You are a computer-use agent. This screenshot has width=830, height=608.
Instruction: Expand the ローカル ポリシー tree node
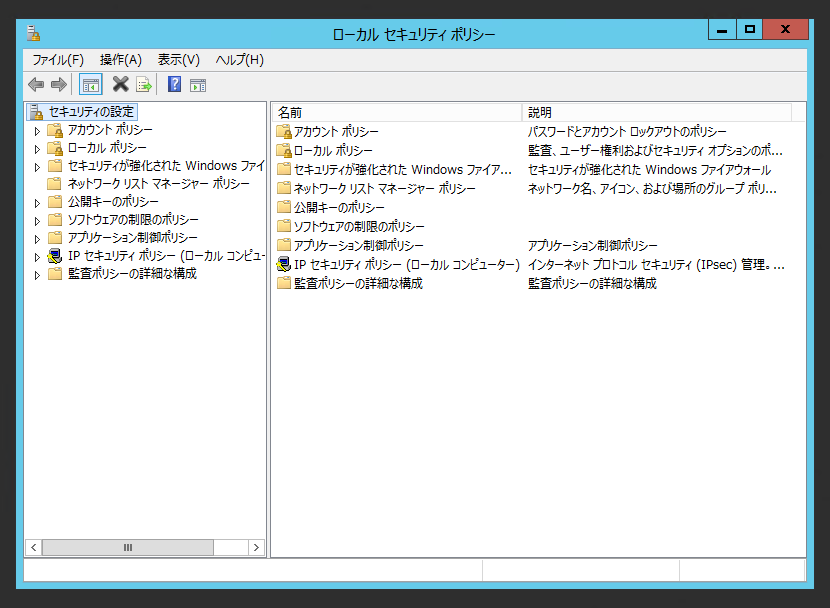pos(37,149)
